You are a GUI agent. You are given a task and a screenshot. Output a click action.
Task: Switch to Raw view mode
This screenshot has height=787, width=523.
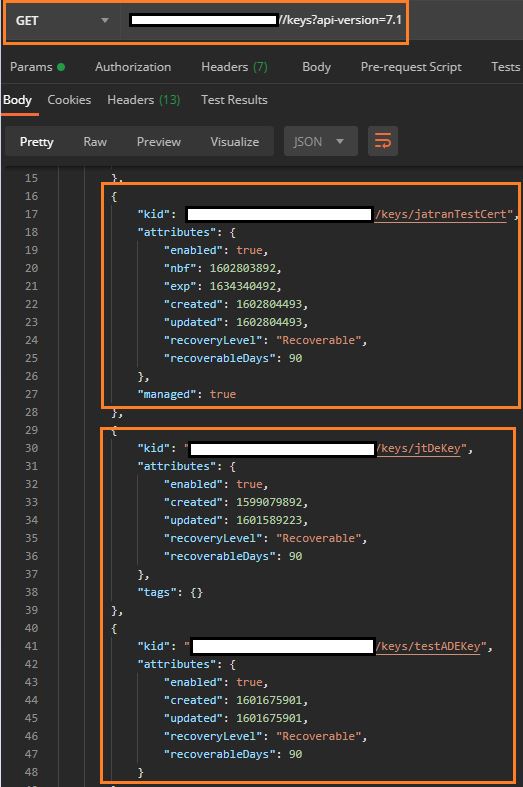click(95, 142)
